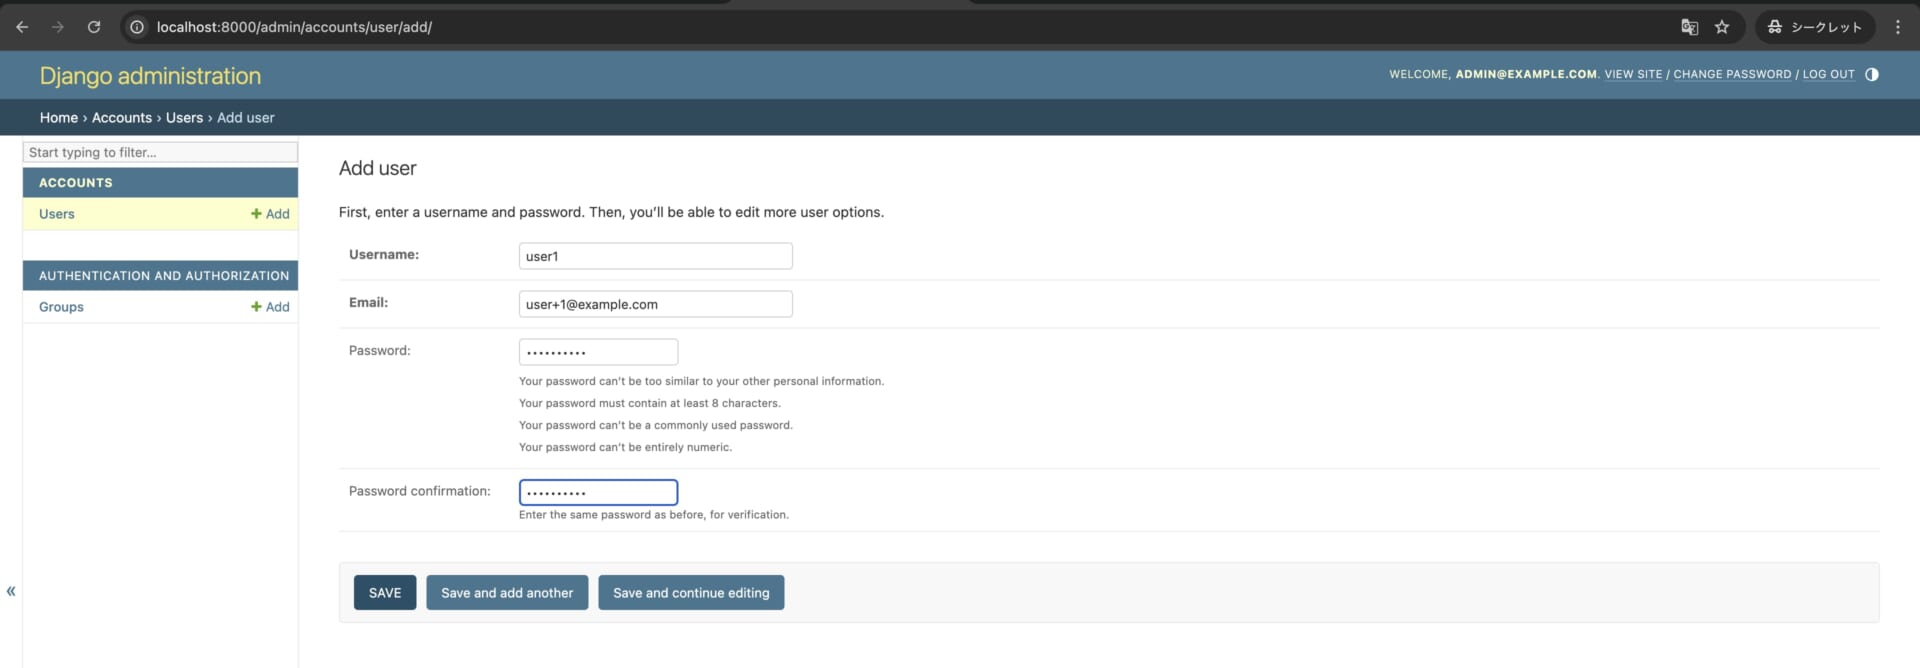This screenshot has width=1920, height=668.
Task: Click the ADMIN@EXAMPLE.COM welcome text
Action: click(x=1526, y=74)
